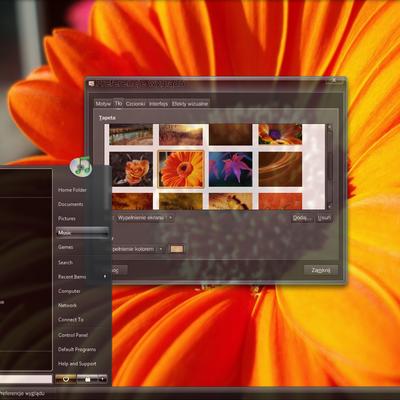The width and height of the screenshot is (400, 400).
Task: Open the Wypełnienie kolorem dropdown
Action: (x=138, y=249)
